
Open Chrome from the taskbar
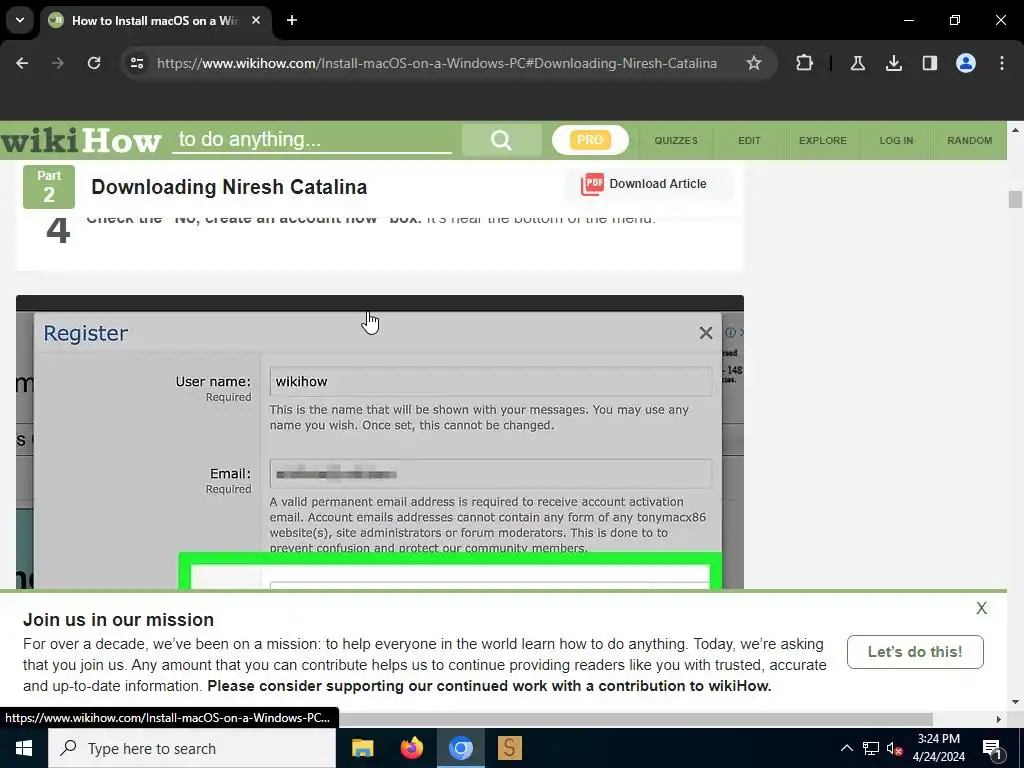(x=460, y=748)
